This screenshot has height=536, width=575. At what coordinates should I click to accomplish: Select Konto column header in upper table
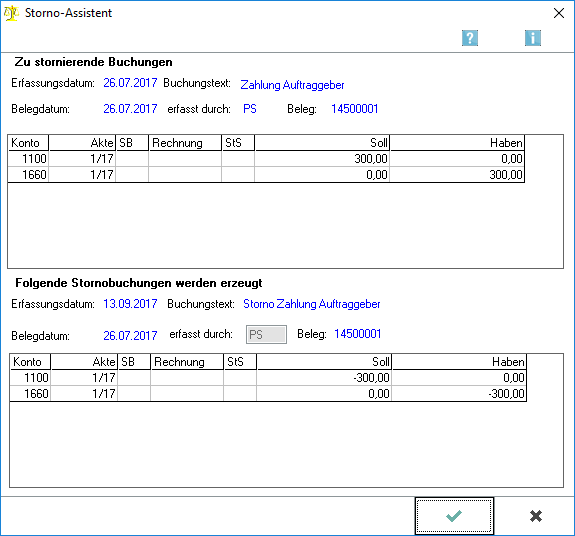pos(28,143)
